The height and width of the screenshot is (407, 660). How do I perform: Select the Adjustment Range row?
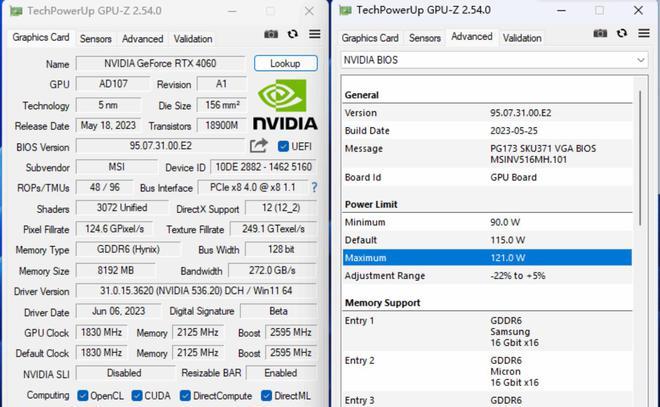coord(487,276)
